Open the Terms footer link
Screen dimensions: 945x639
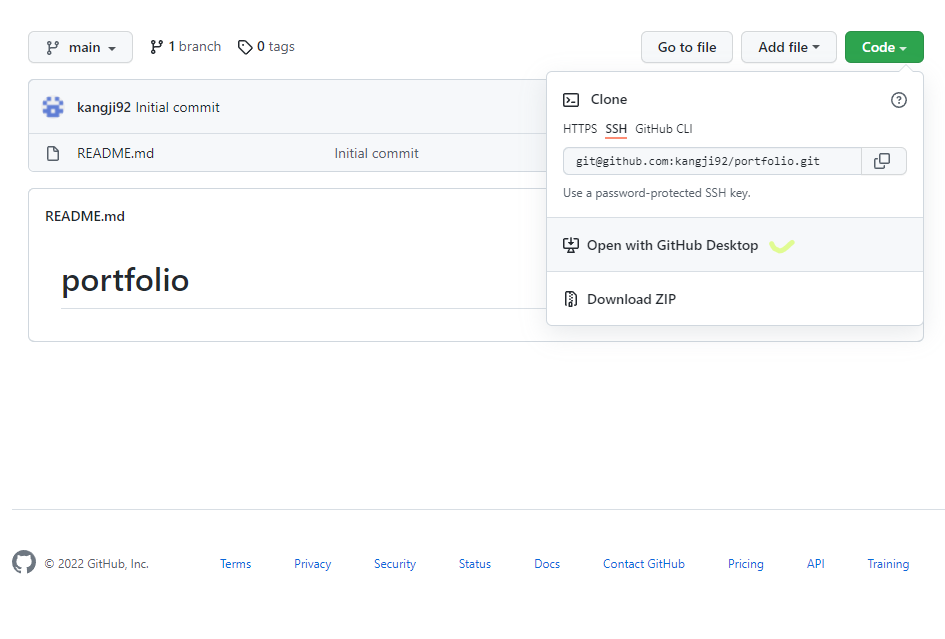(235, 564)
